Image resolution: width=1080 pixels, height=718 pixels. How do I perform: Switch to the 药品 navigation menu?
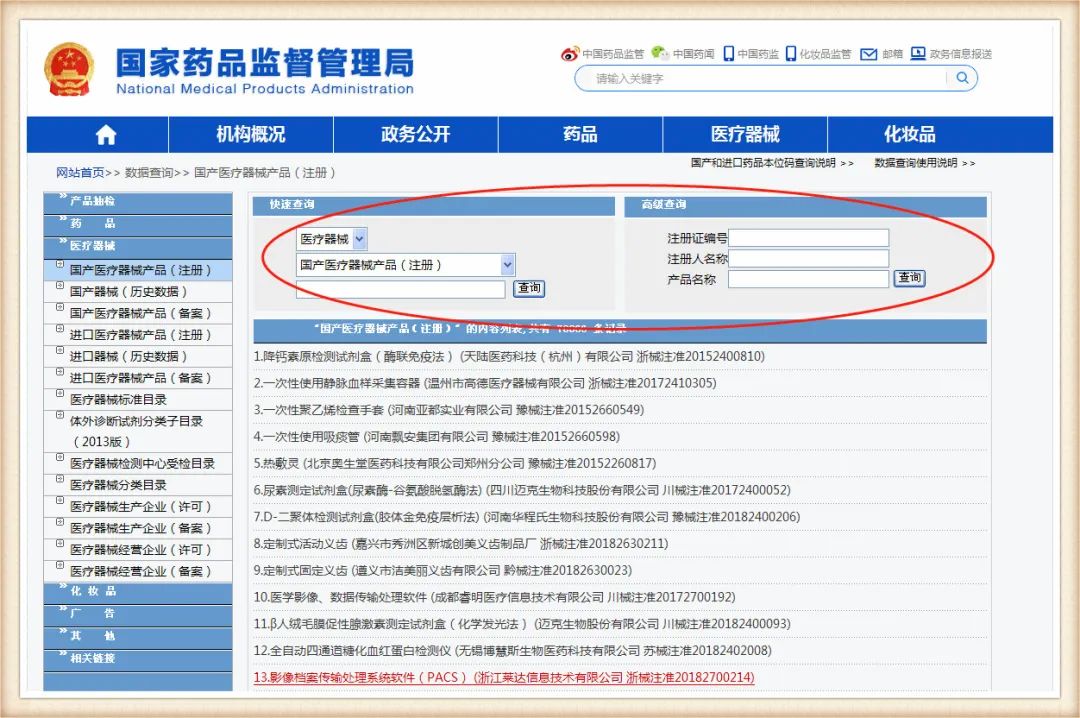pyautogui.click(x=579, y=133)
